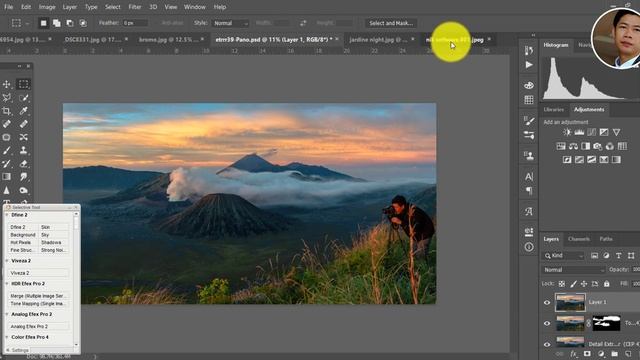
Task: Click the Merge (Multiple Image Series) button
Action: 38,296
